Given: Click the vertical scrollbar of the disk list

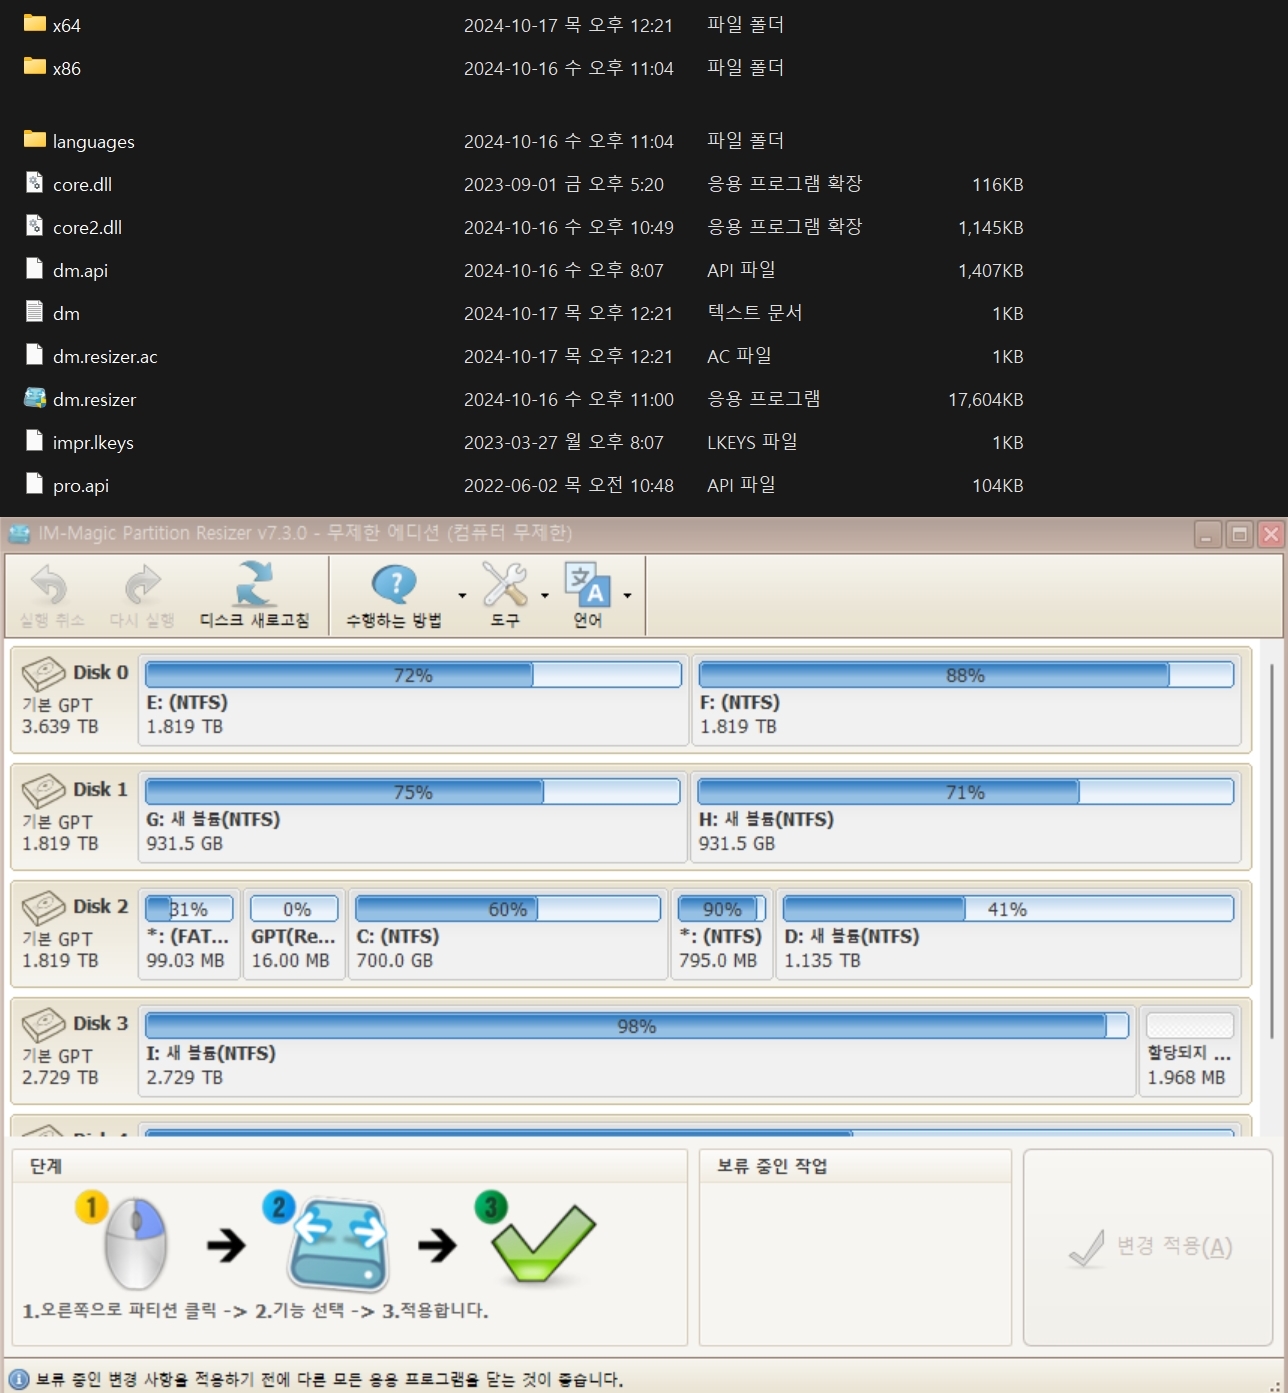Looking at the screenshot, I should (x=1271, y=851).
